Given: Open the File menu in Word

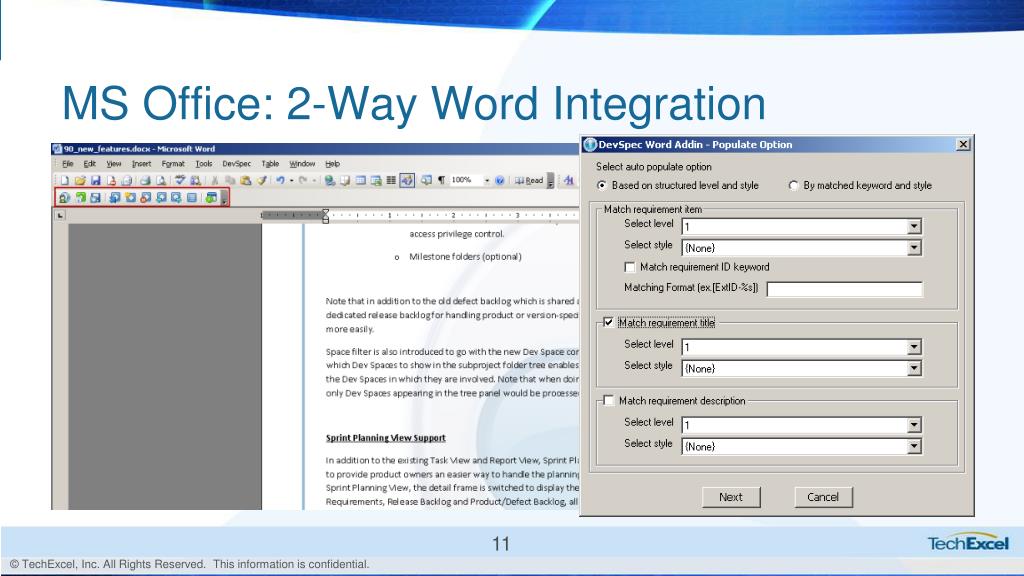Looking at the screenshot, I should pyautogui.click(x=68, y=164).
